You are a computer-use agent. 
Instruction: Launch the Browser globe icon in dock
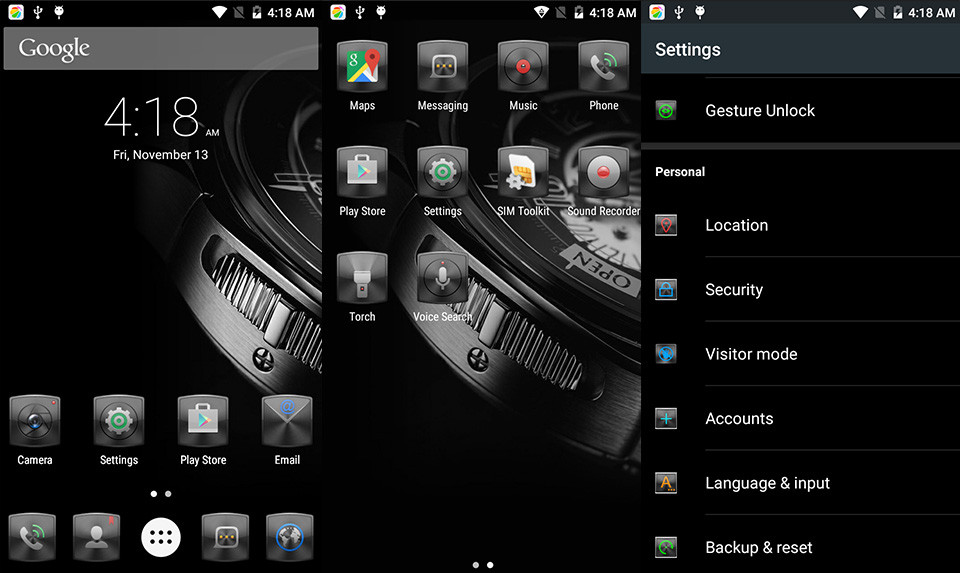(290, 537)
